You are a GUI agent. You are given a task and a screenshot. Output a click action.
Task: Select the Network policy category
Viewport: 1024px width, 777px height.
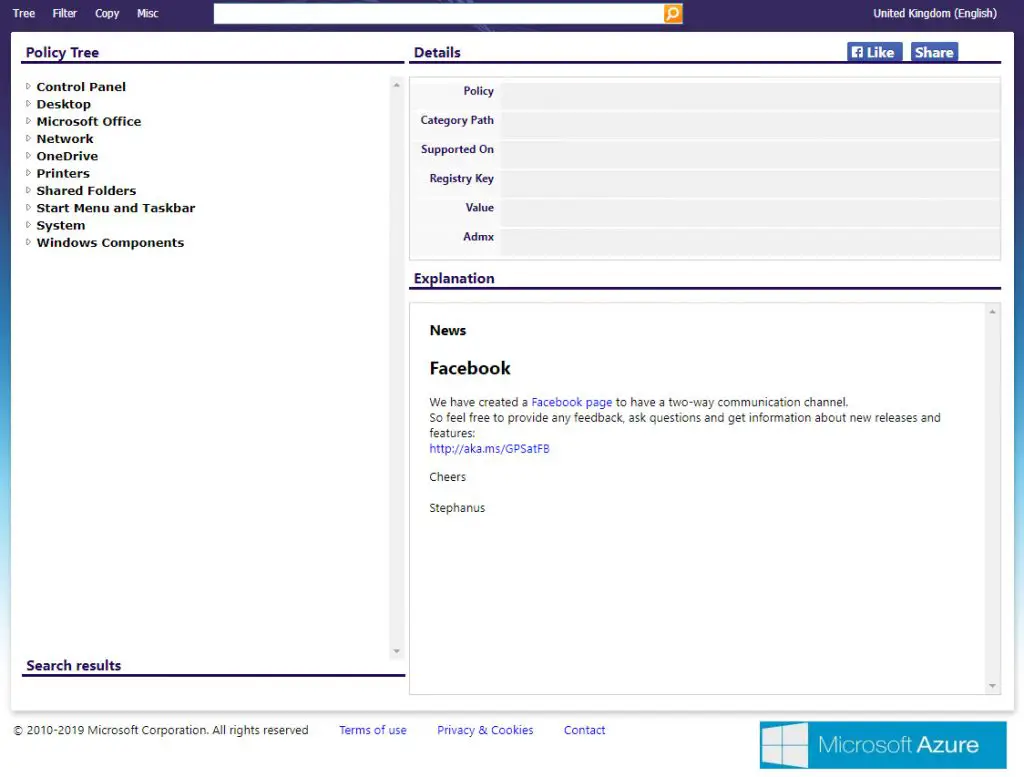click(65, 139)
